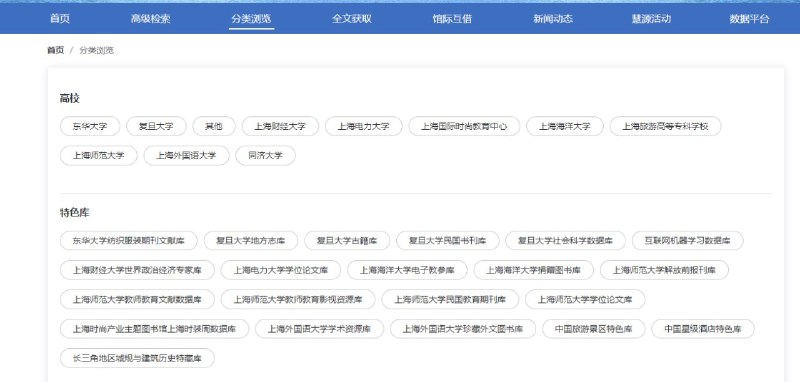This screenshot has height=382, width=800.
Task: Choose the 上海海洋大学 tag
Action: coord(565,126)
